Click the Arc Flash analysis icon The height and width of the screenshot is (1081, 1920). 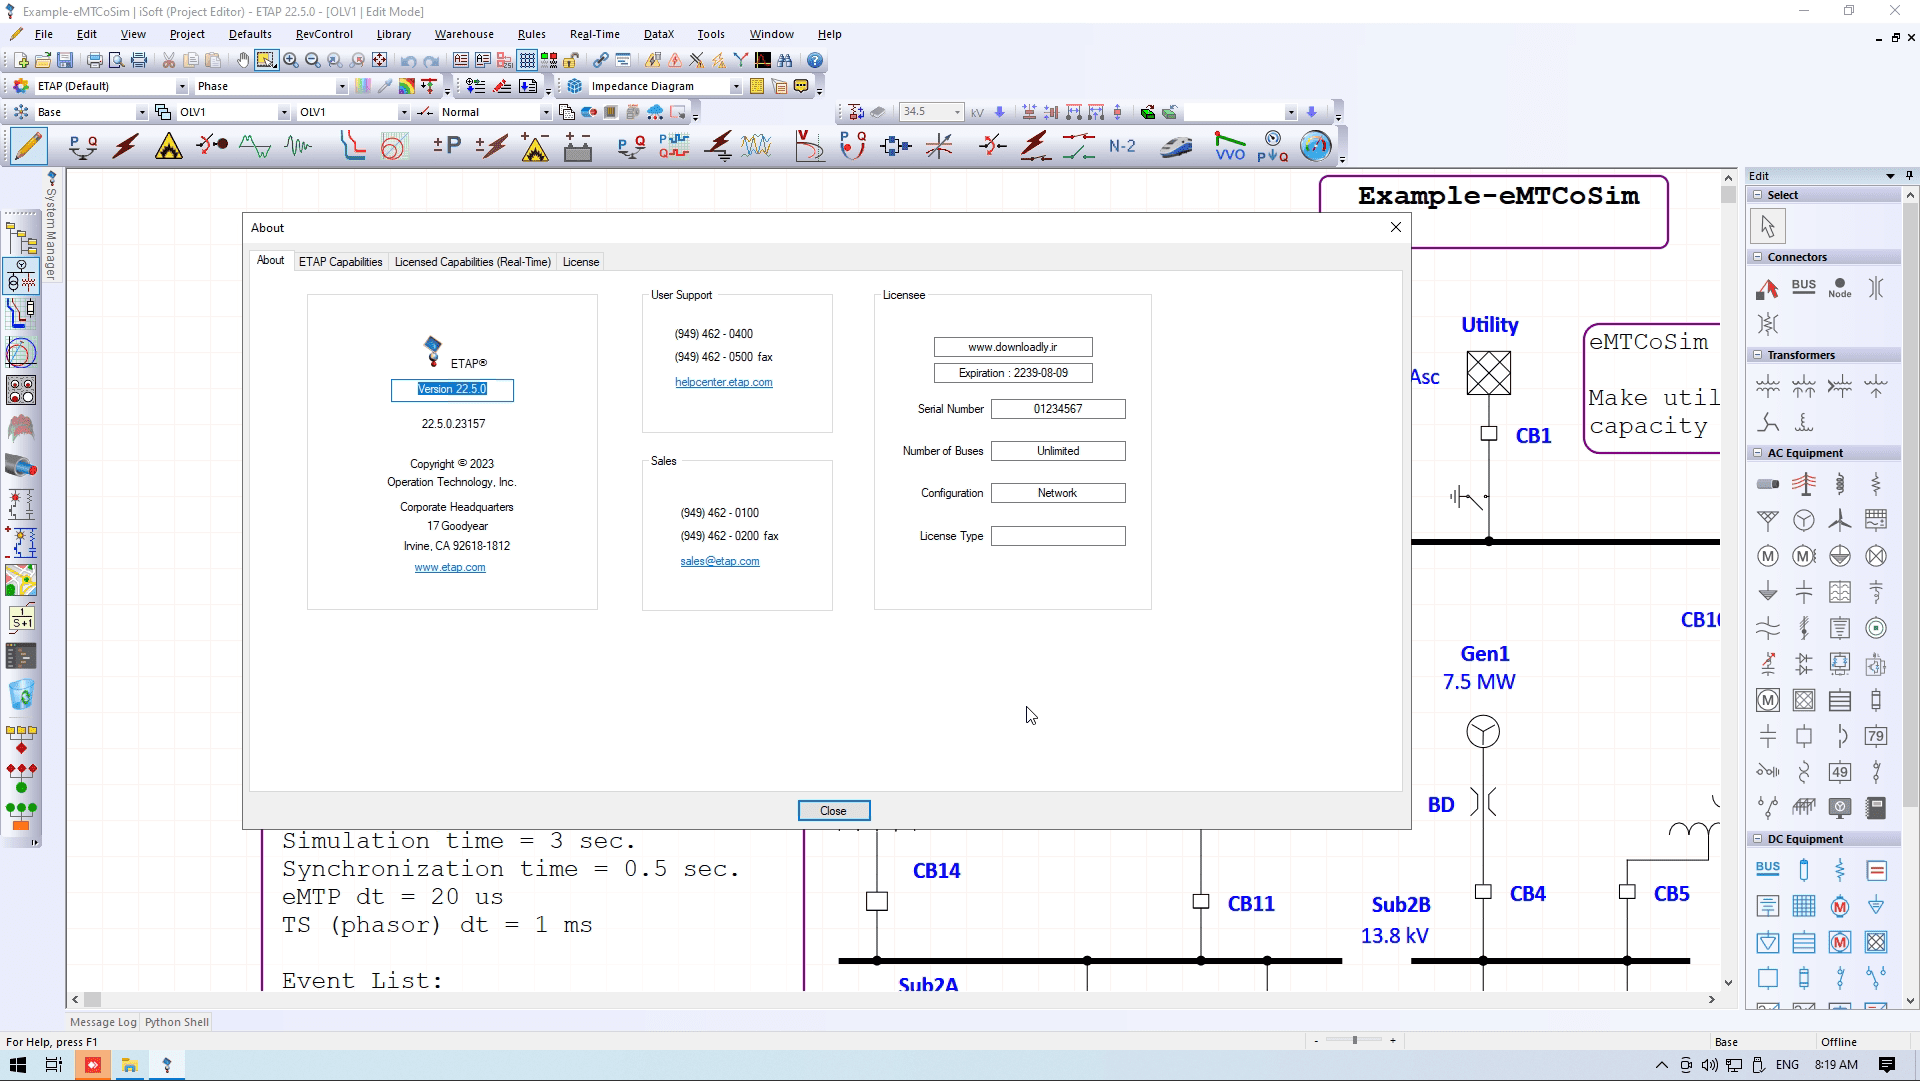click(x=168, y=147)
